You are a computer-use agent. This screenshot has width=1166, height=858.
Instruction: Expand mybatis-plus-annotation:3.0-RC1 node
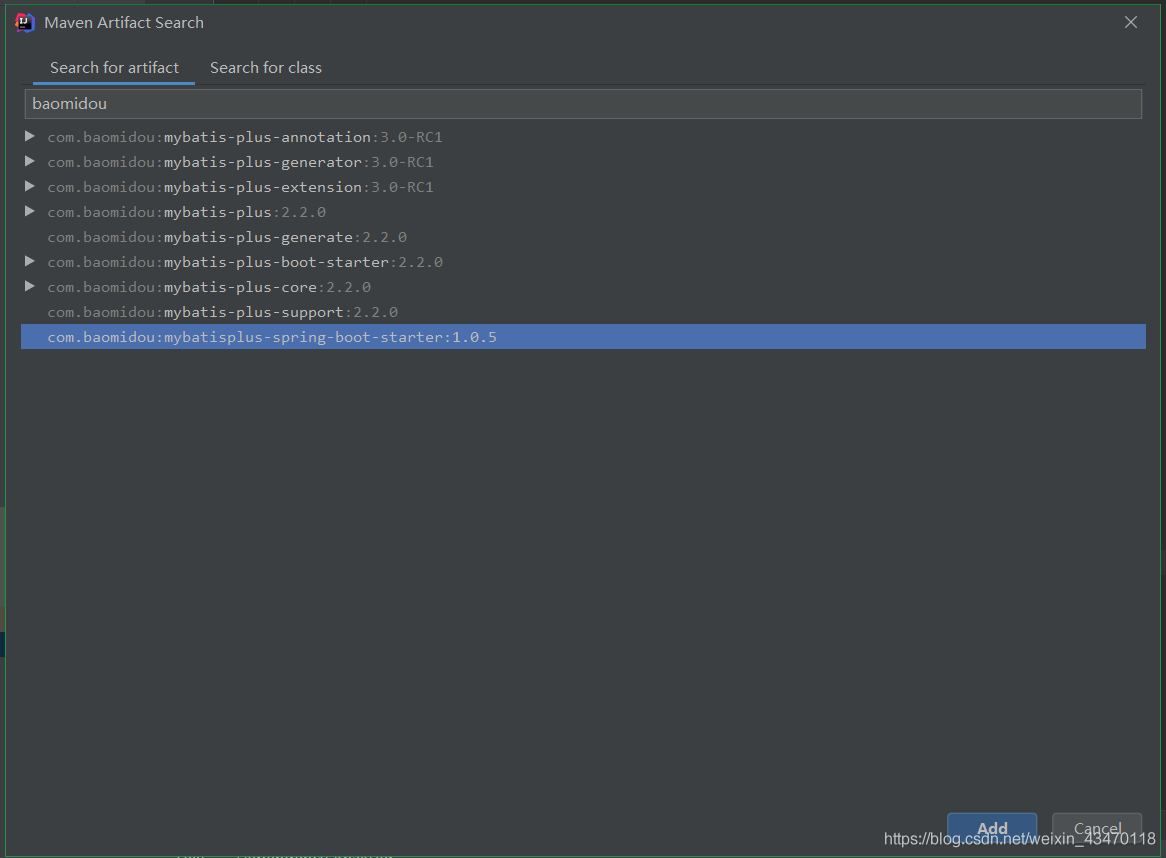pyautogui.click(x=30, y=136)
